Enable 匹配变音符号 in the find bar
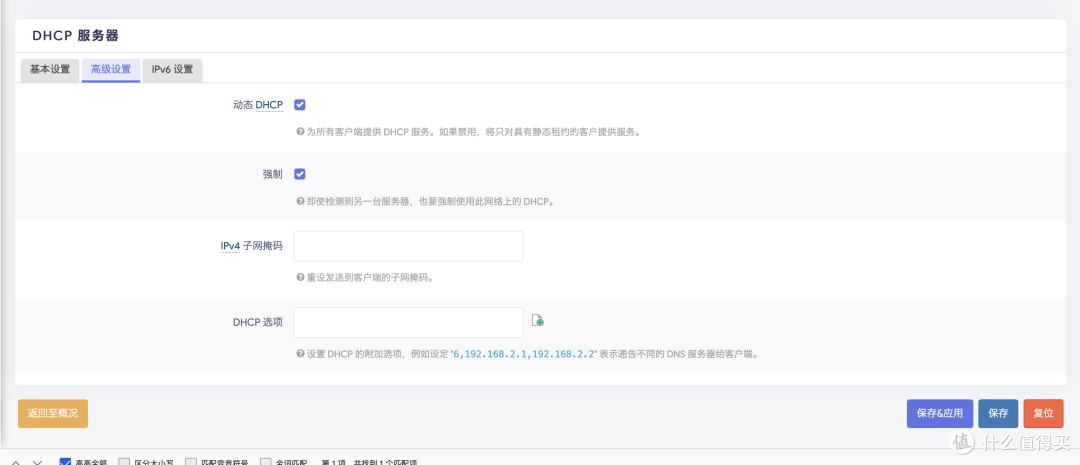This screenshot has height=465, width=1080. point(191,462)
